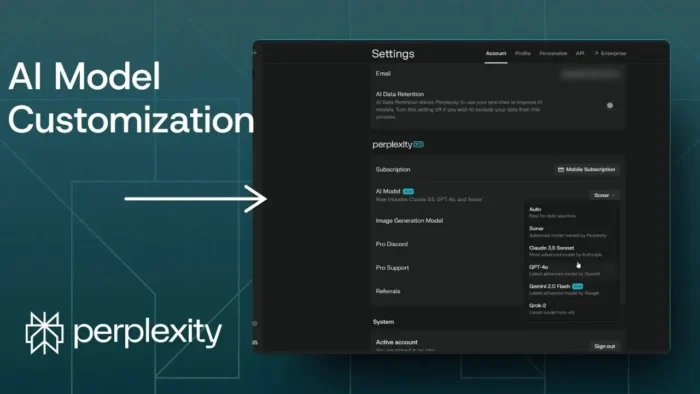Click the AI Data Retention label
The width and height of the screenshot is (700, 394).
click(x=400, y=94)
